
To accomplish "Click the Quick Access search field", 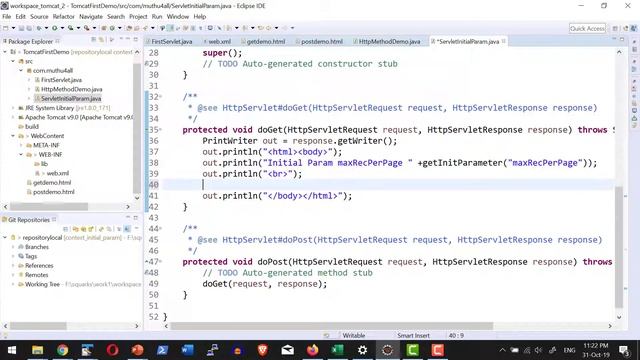I will (587, 28).
